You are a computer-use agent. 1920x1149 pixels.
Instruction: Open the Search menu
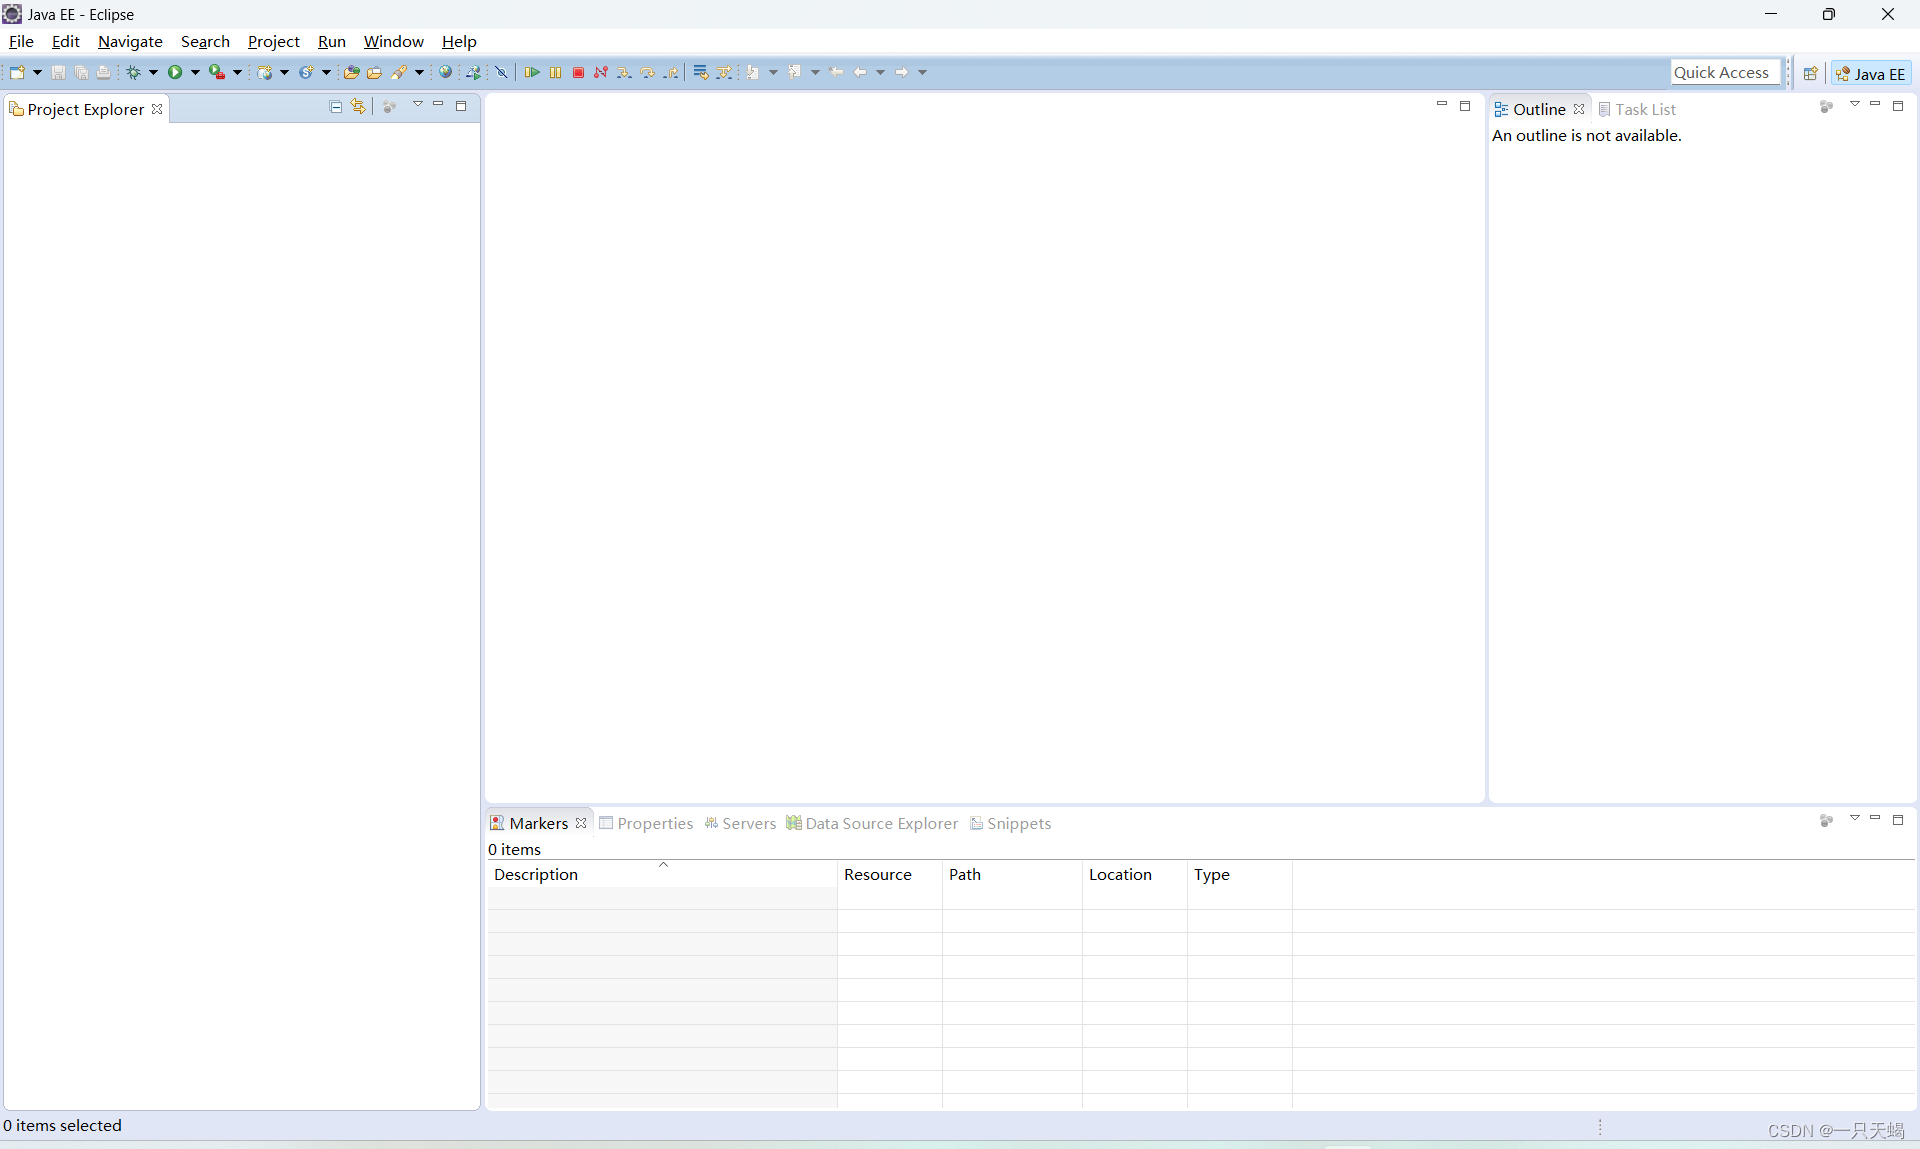point(205,41)
